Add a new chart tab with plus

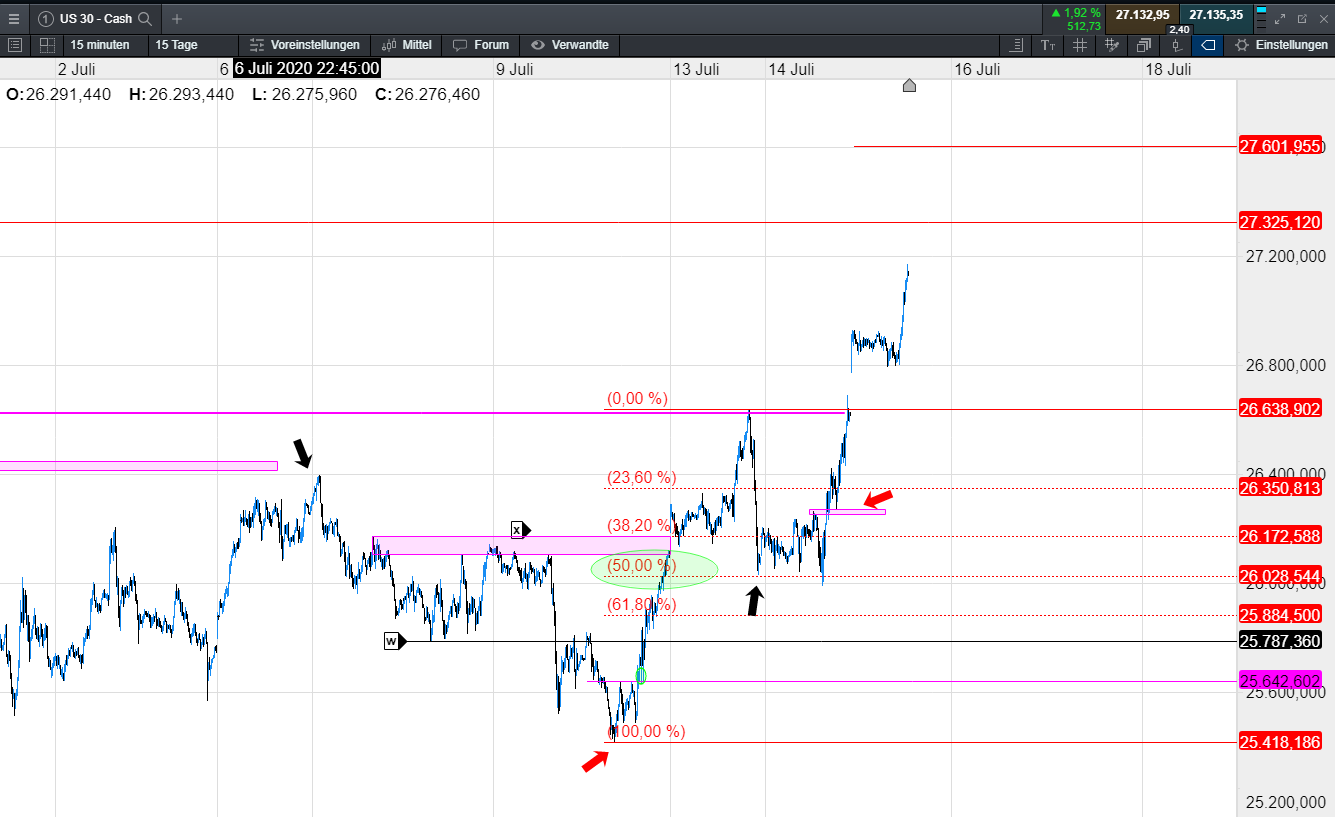177,18
